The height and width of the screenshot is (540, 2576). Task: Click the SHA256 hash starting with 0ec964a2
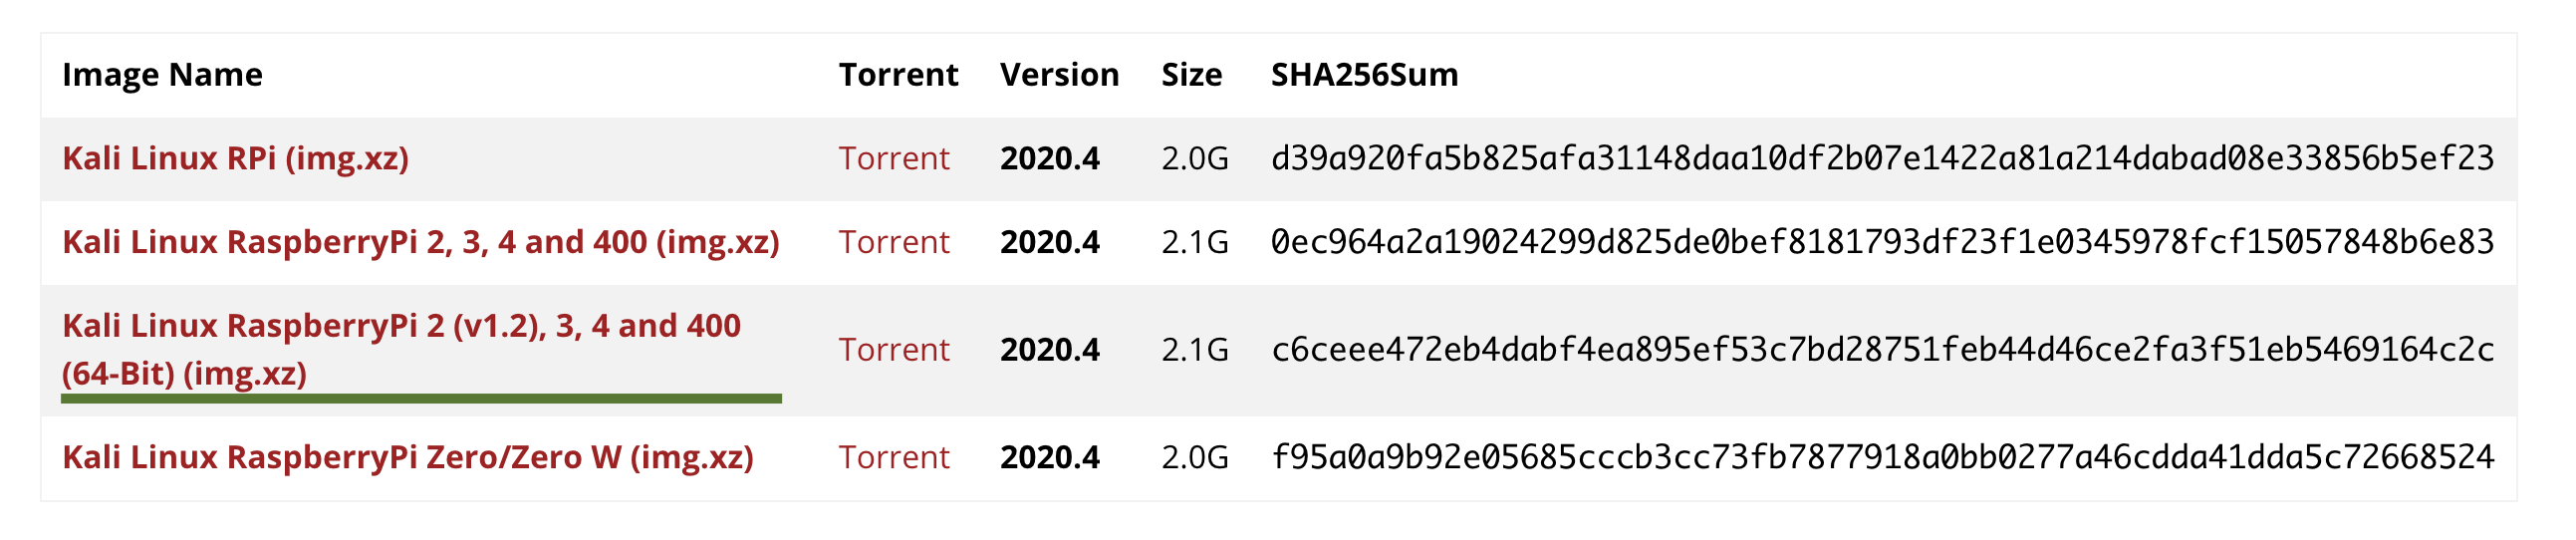[1882, 242]
